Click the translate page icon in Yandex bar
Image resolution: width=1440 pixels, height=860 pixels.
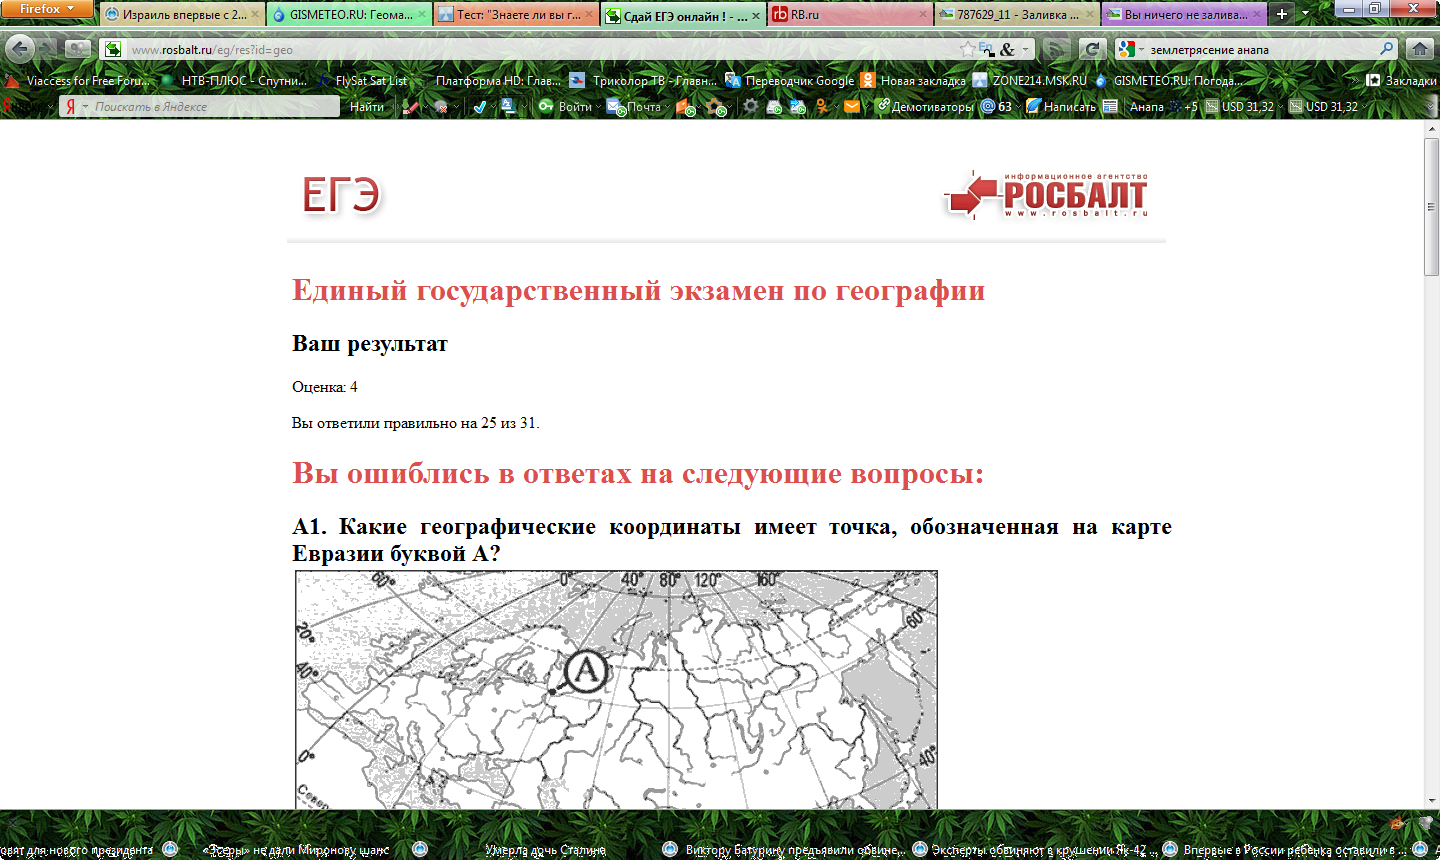508,106
